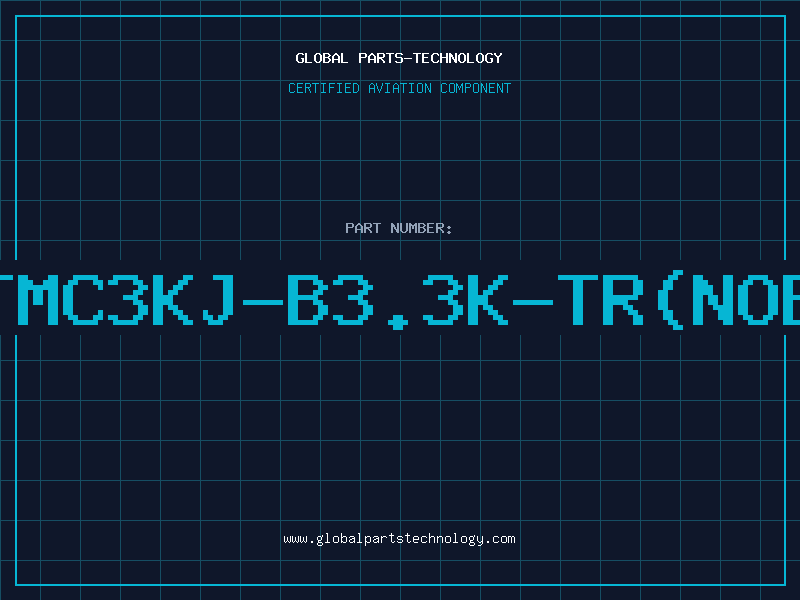The width and height of the screenshot is (800, 600).
Task: Select the word GLOBAL in the header
Action: click(x=321, y=58)
